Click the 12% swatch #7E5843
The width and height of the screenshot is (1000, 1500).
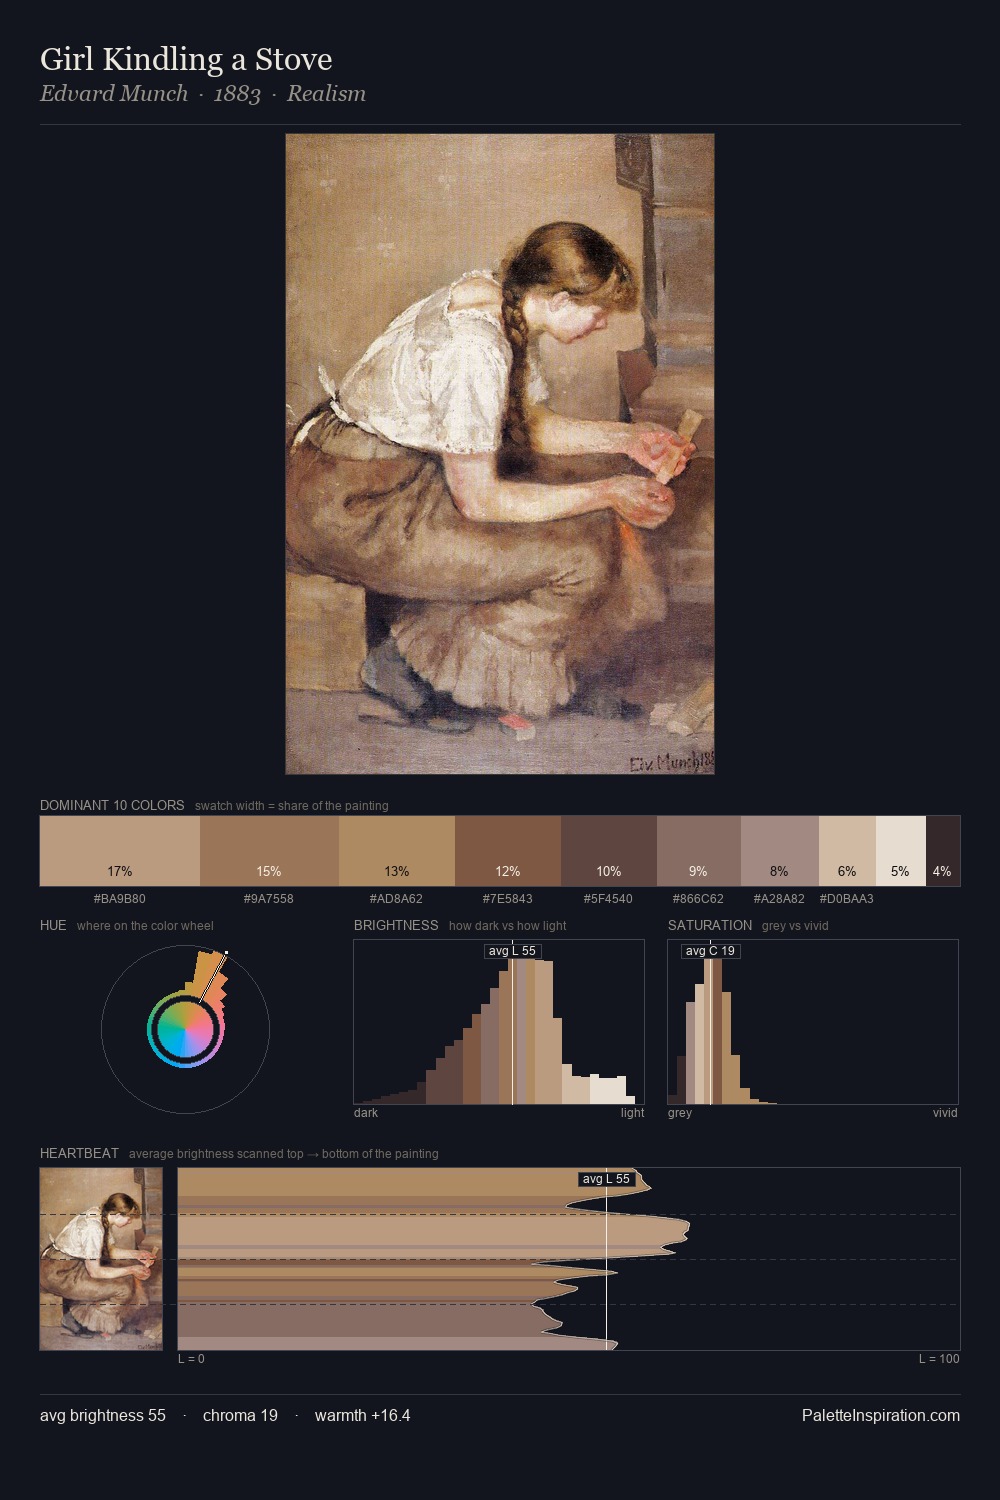pyautogui.click(x=508, y=851)
